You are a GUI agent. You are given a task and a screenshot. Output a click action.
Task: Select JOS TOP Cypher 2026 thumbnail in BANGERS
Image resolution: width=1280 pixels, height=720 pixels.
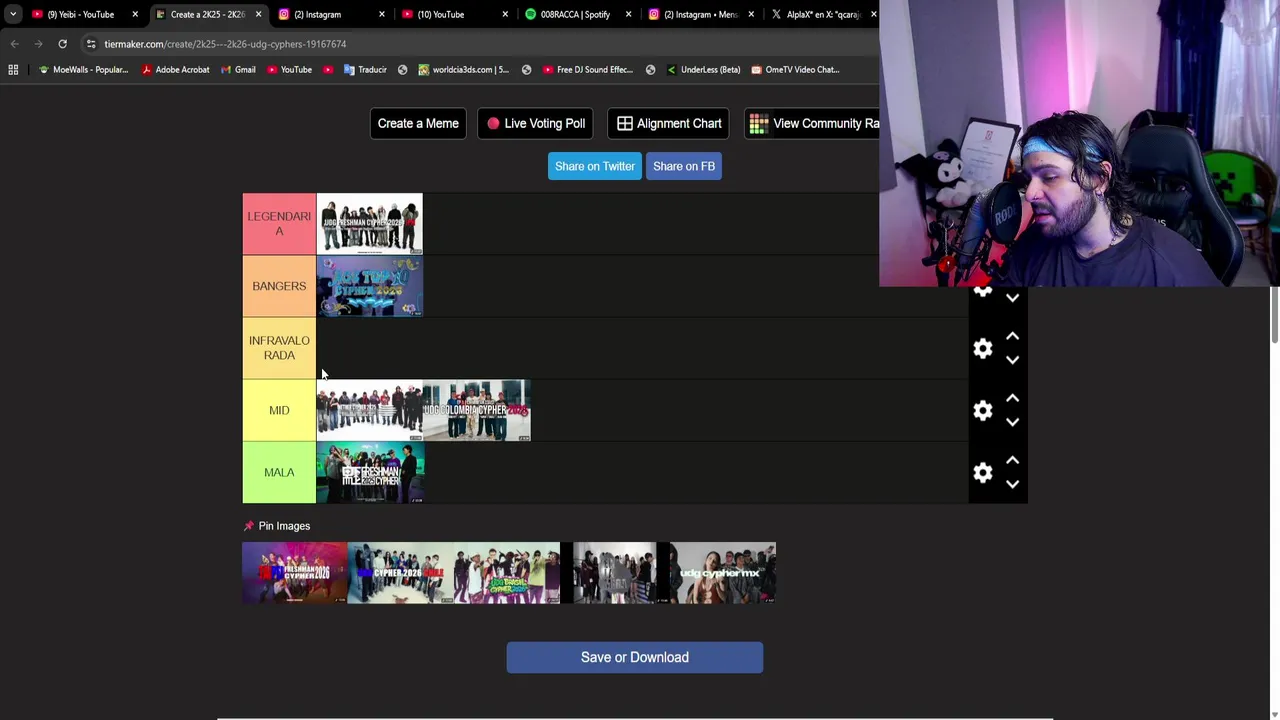[370, 286]
